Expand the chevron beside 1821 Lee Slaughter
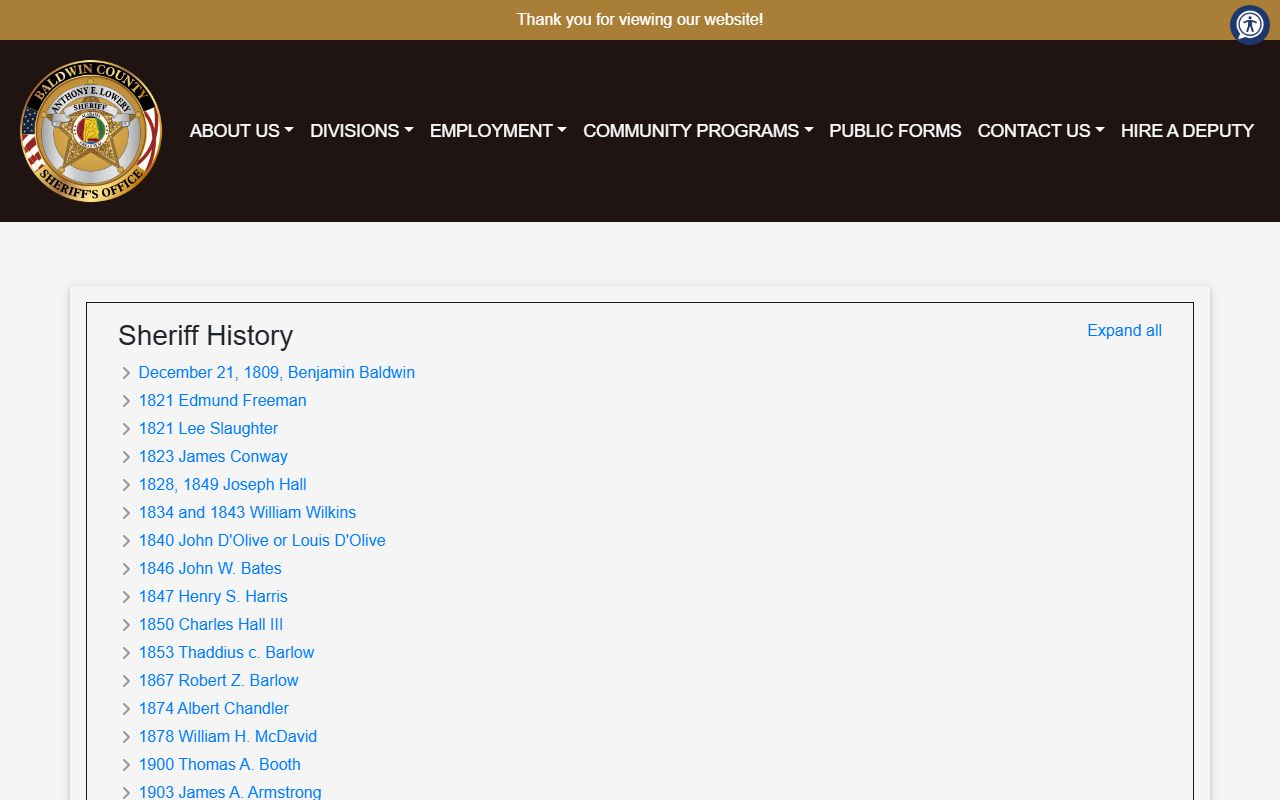This screenshot has height=800, width=1280. (x=126, y=429)
